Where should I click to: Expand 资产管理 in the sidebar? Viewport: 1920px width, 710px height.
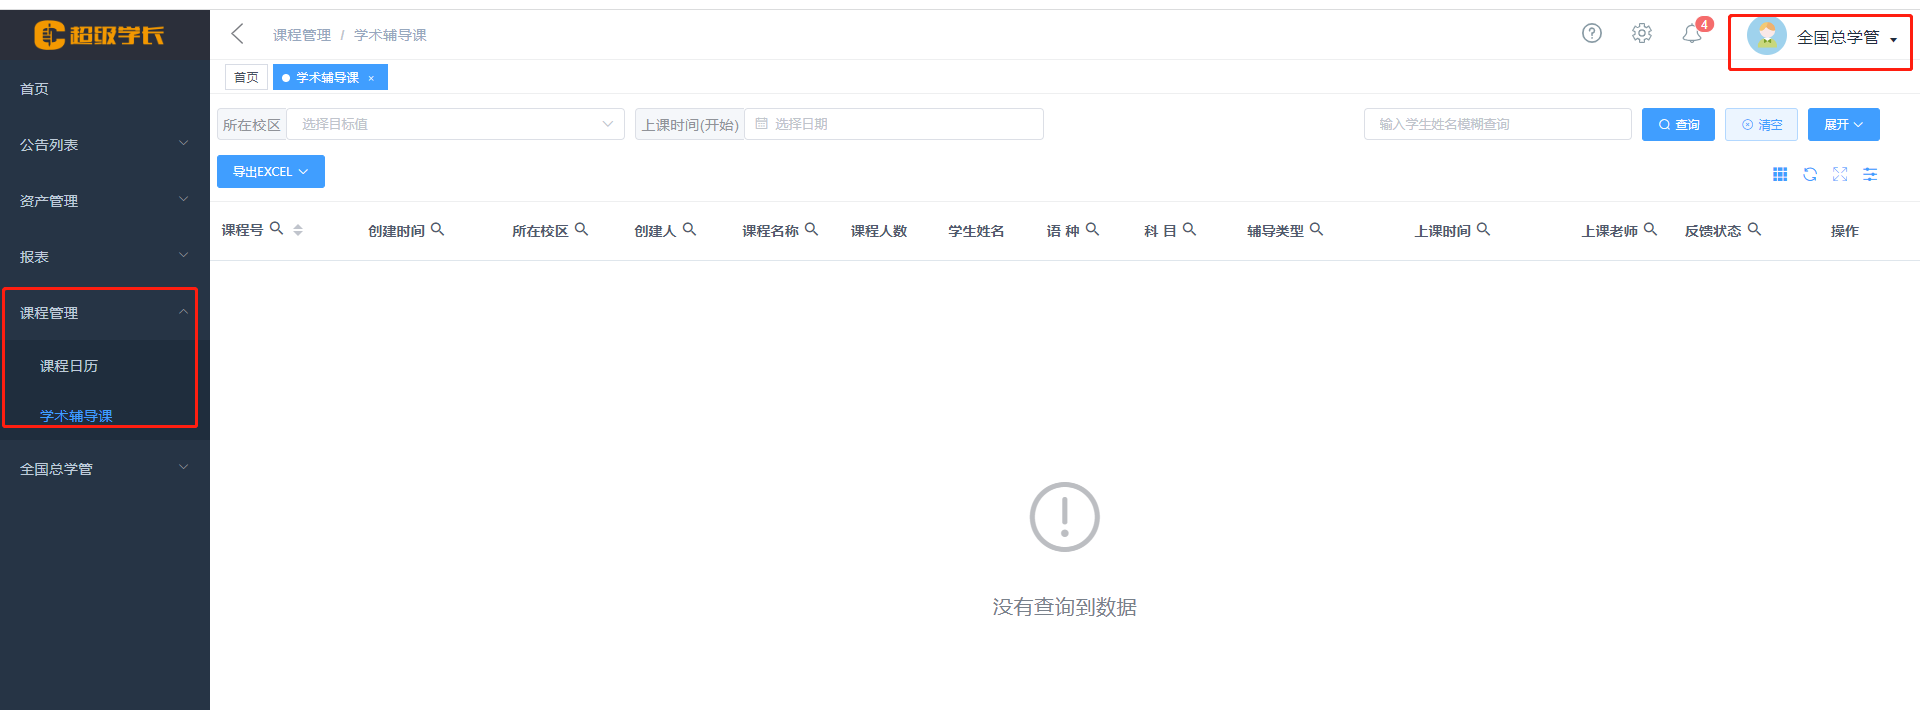point(104,201)
